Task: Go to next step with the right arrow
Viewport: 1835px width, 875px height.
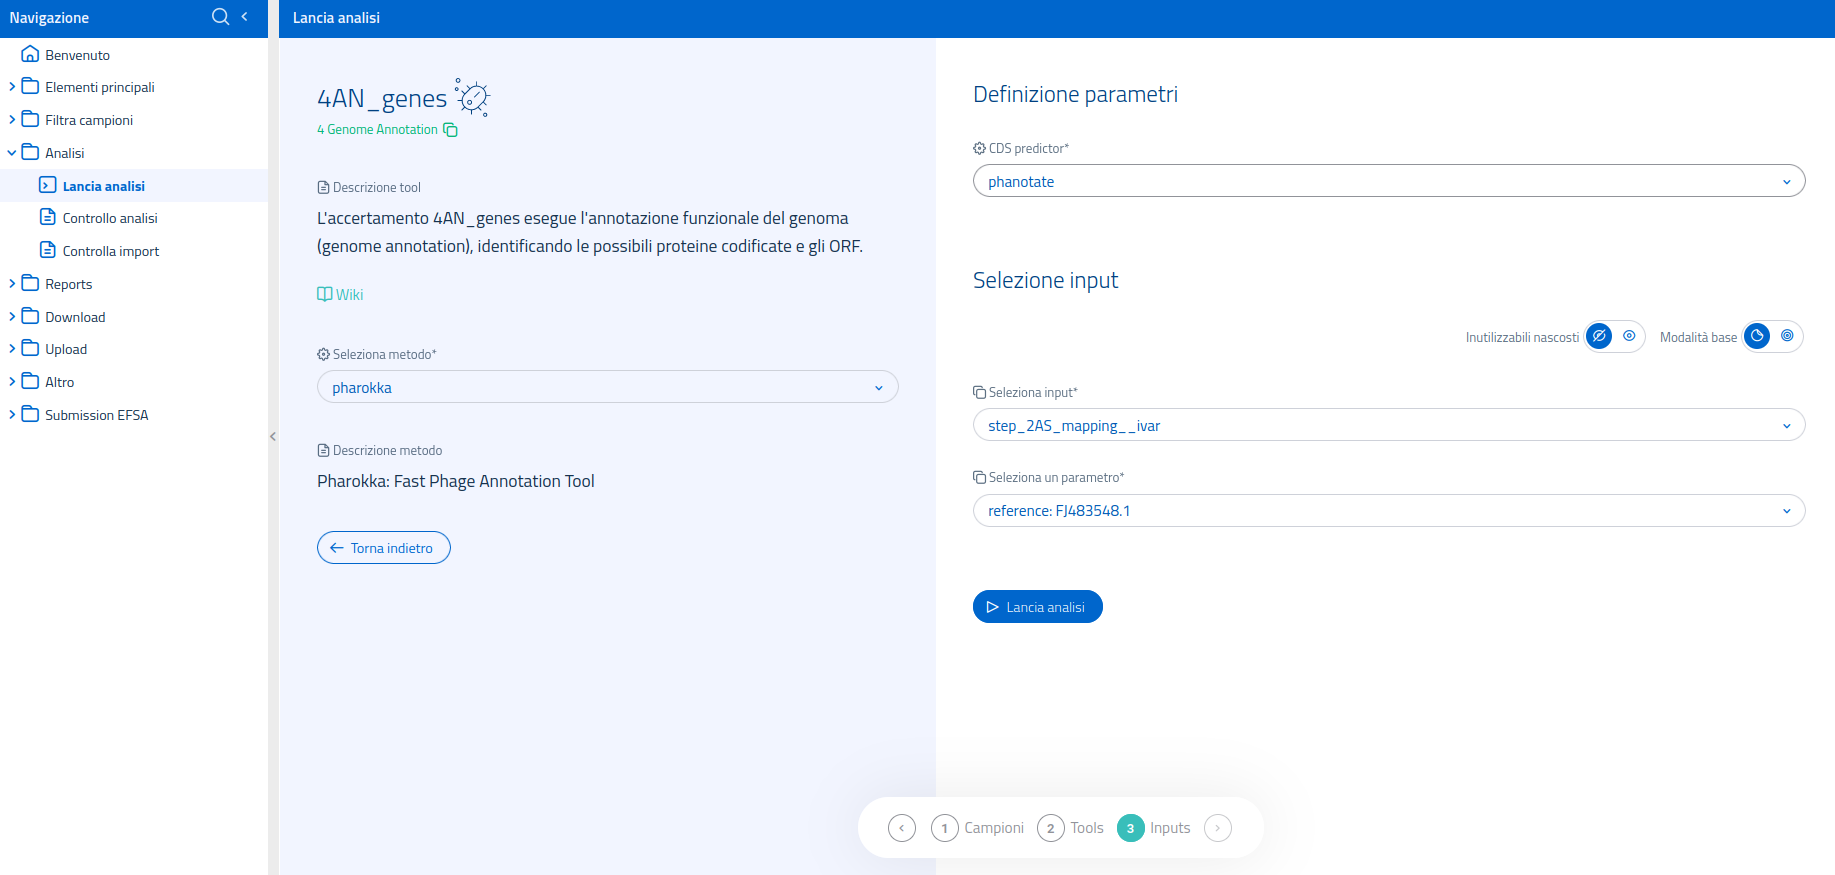Action: pyautogui.click(x=1217, y=828)
